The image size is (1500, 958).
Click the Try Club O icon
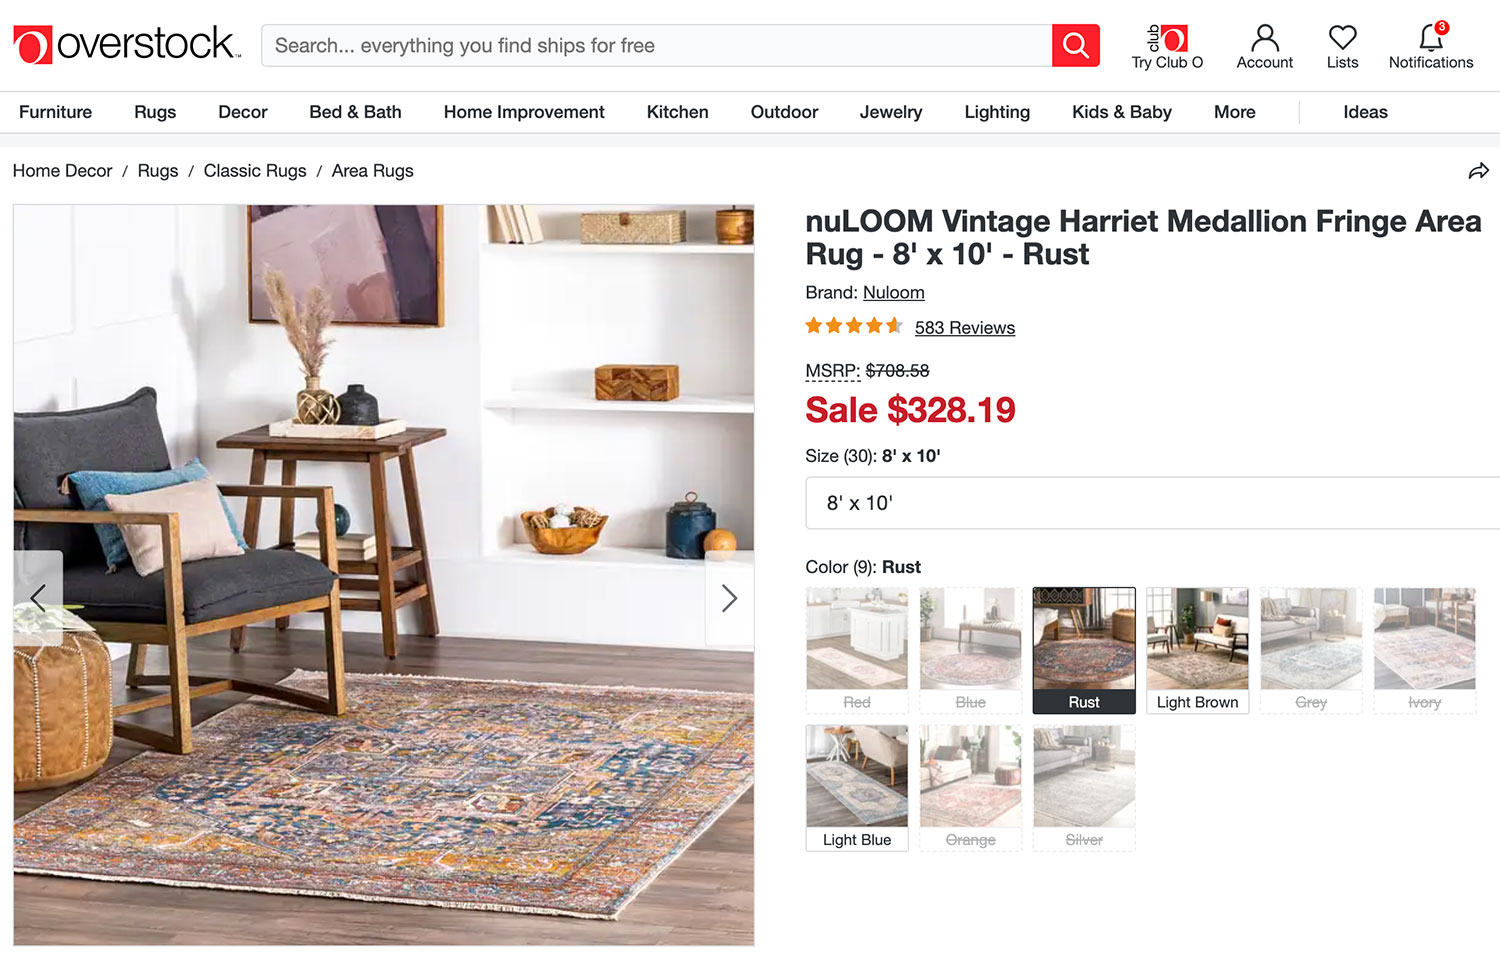point(1167,39)
